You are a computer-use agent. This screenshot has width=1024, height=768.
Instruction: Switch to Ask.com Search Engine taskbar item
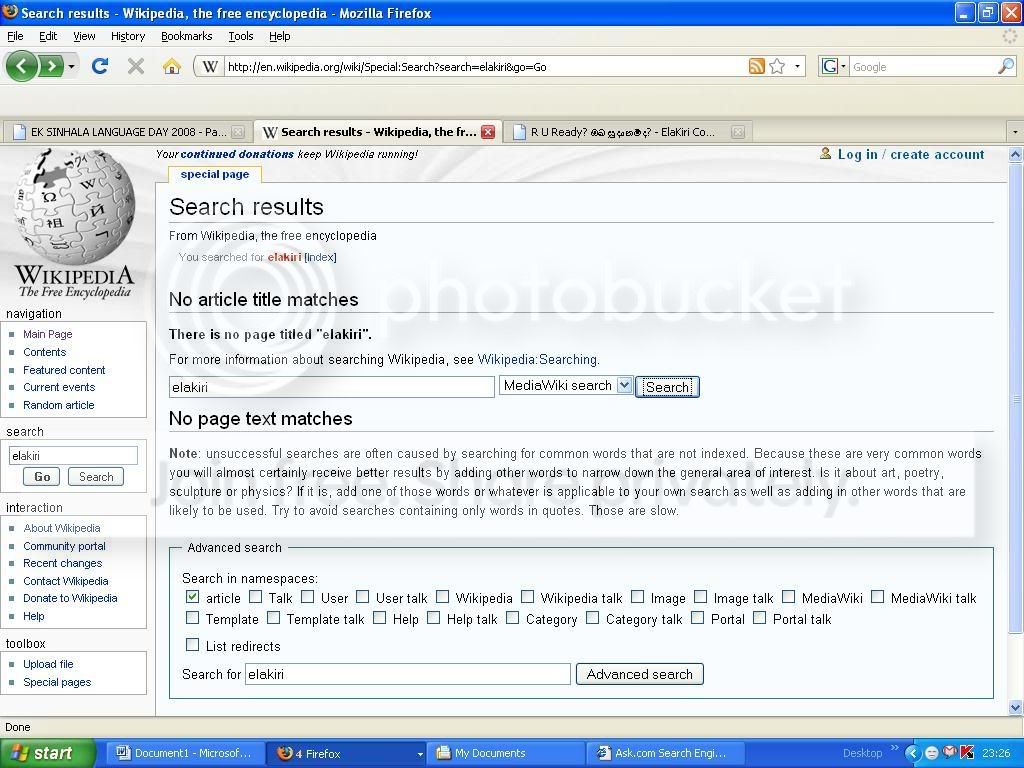667,753
